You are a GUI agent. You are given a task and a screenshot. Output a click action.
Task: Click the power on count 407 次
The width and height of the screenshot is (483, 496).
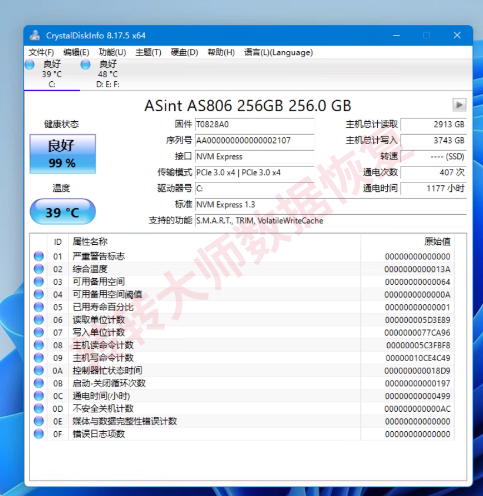(433, 173)
